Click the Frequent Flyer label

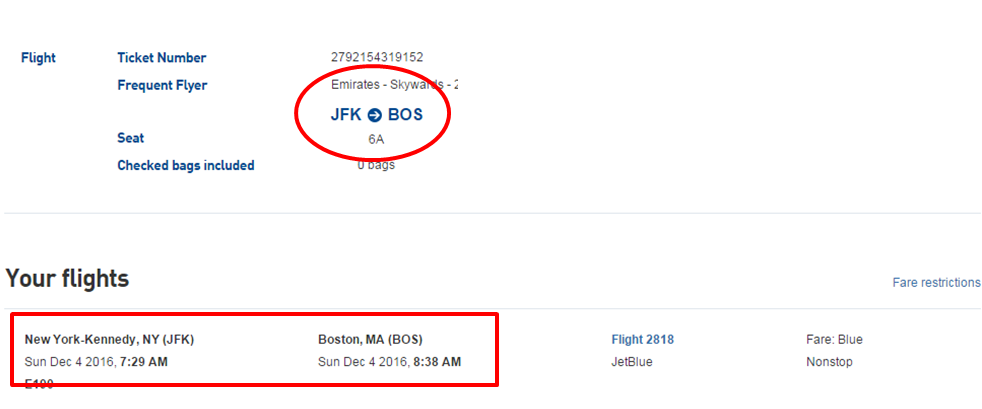coord(162,85)
